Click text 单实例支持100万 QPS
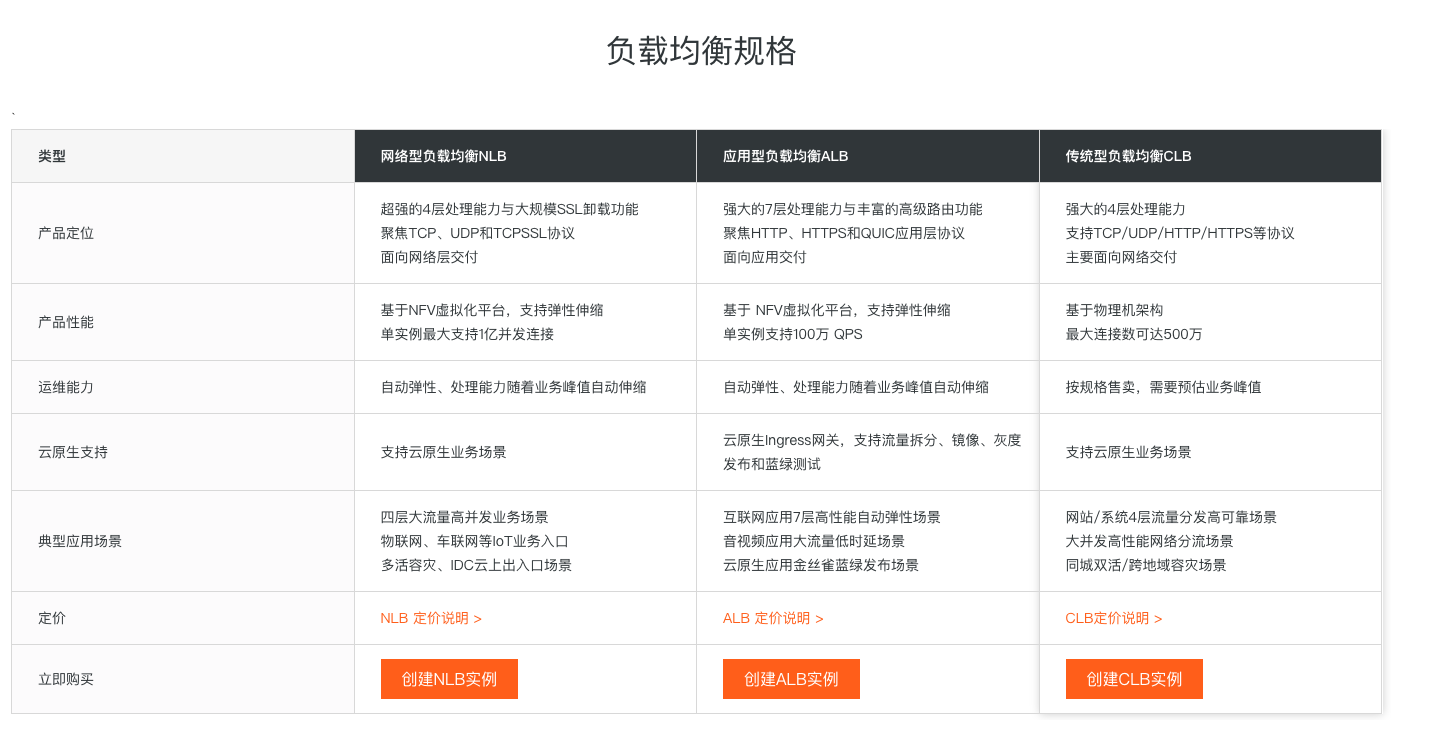This screenshot has width=1439, height=735. [793, 334]
